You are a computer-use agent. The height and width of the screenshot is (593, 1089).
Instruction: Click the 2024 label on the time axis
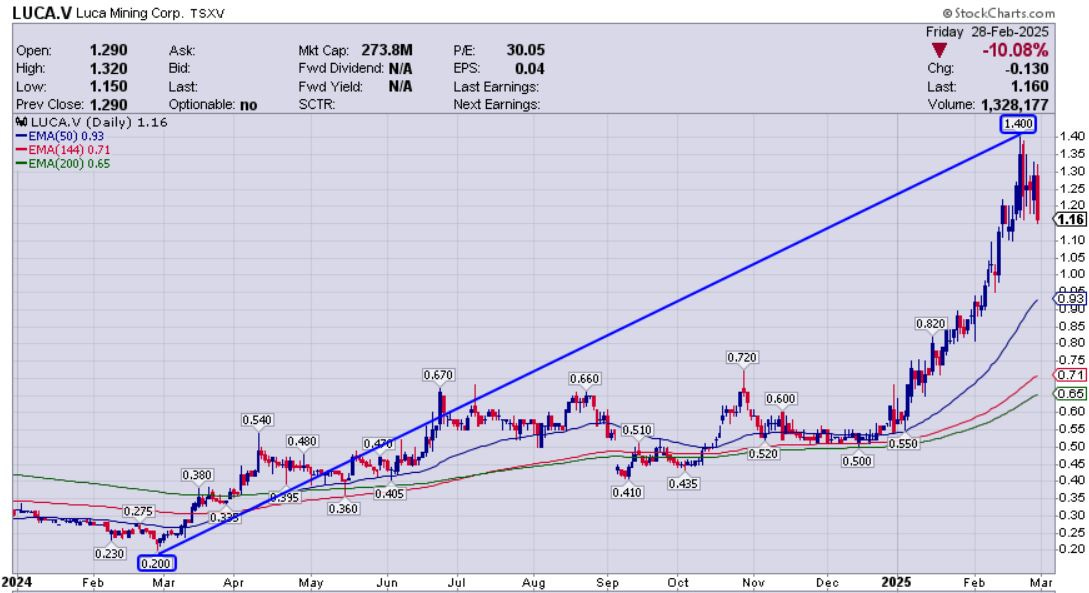tap(15, 582)
